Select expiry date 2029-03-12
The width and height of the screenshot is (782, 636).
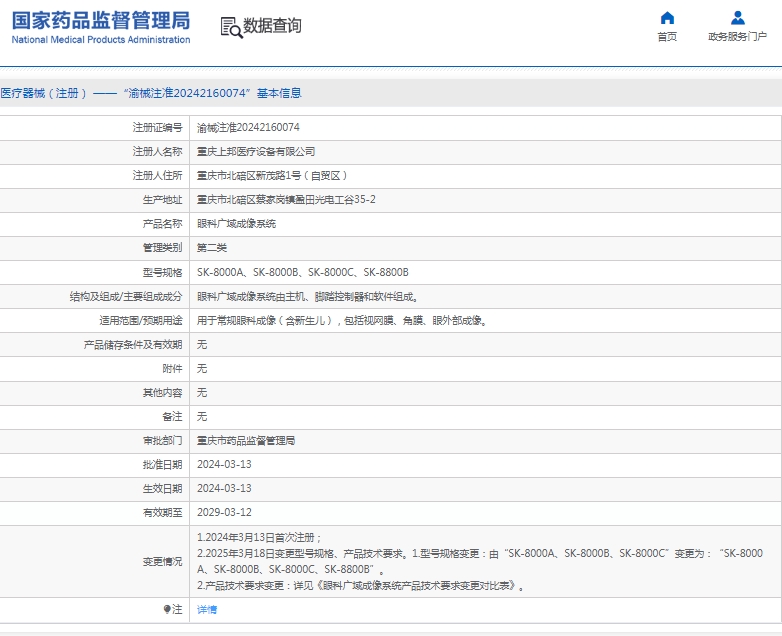pyautogui.click(x=224, y=512)
